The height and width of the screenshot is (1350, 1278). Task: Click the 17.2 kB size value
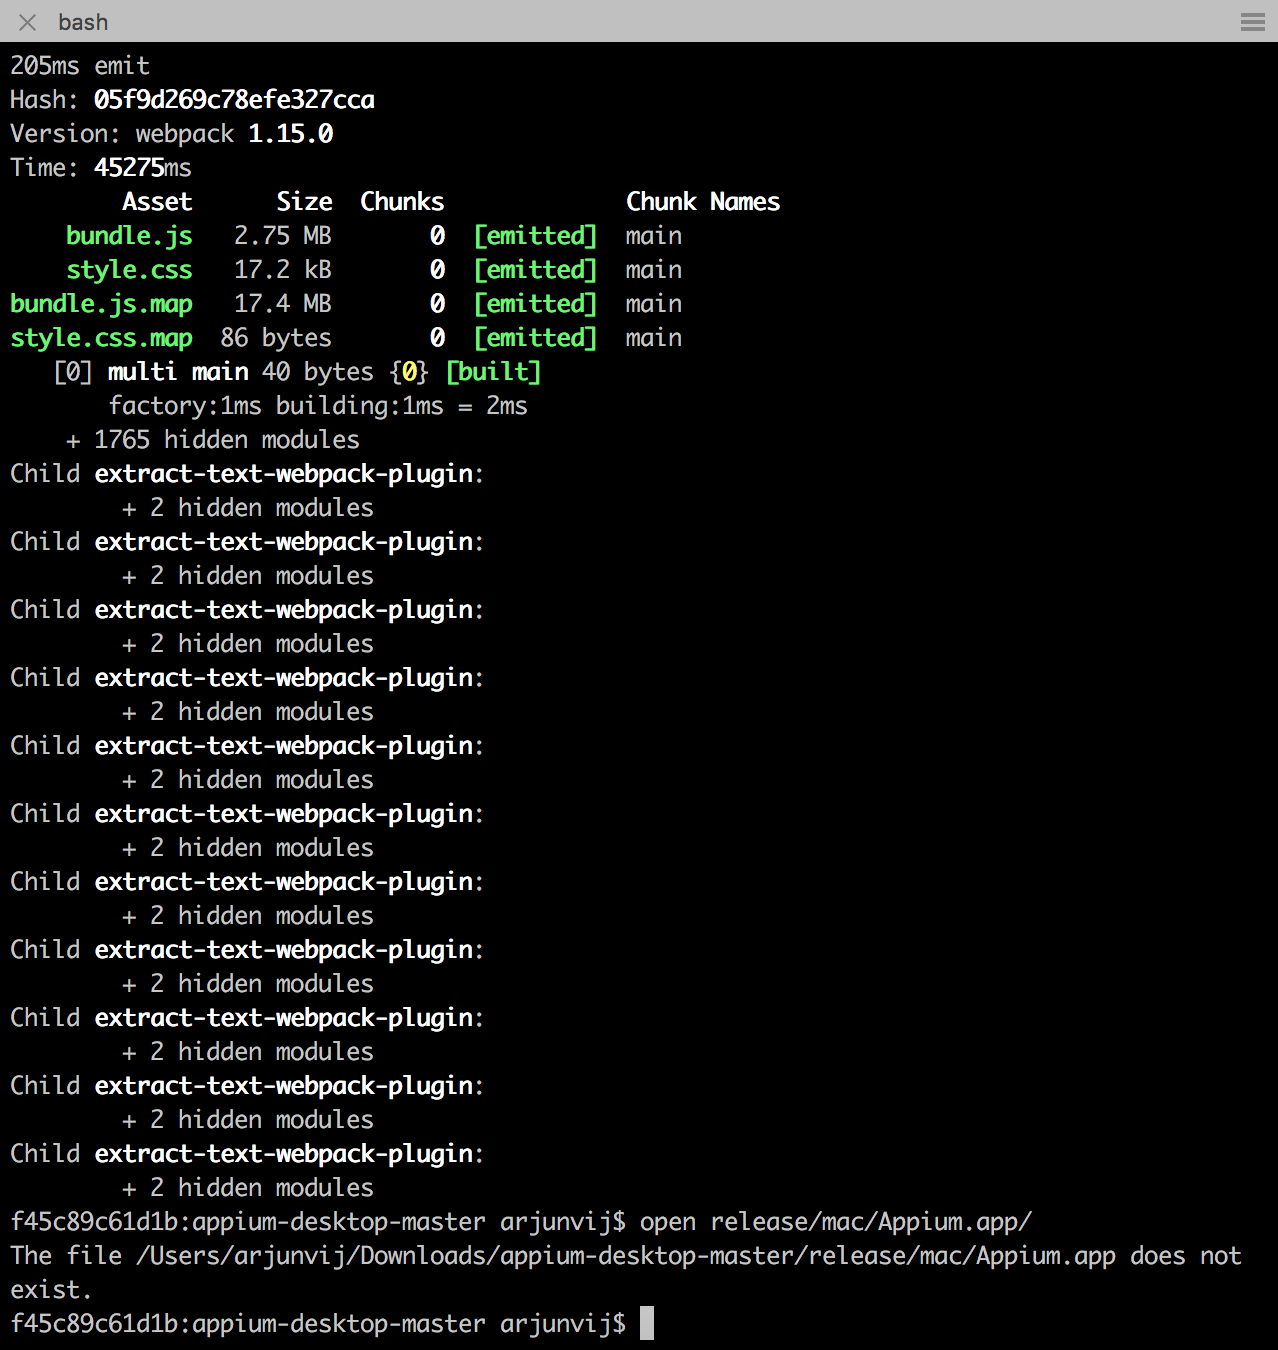[283, 270]
